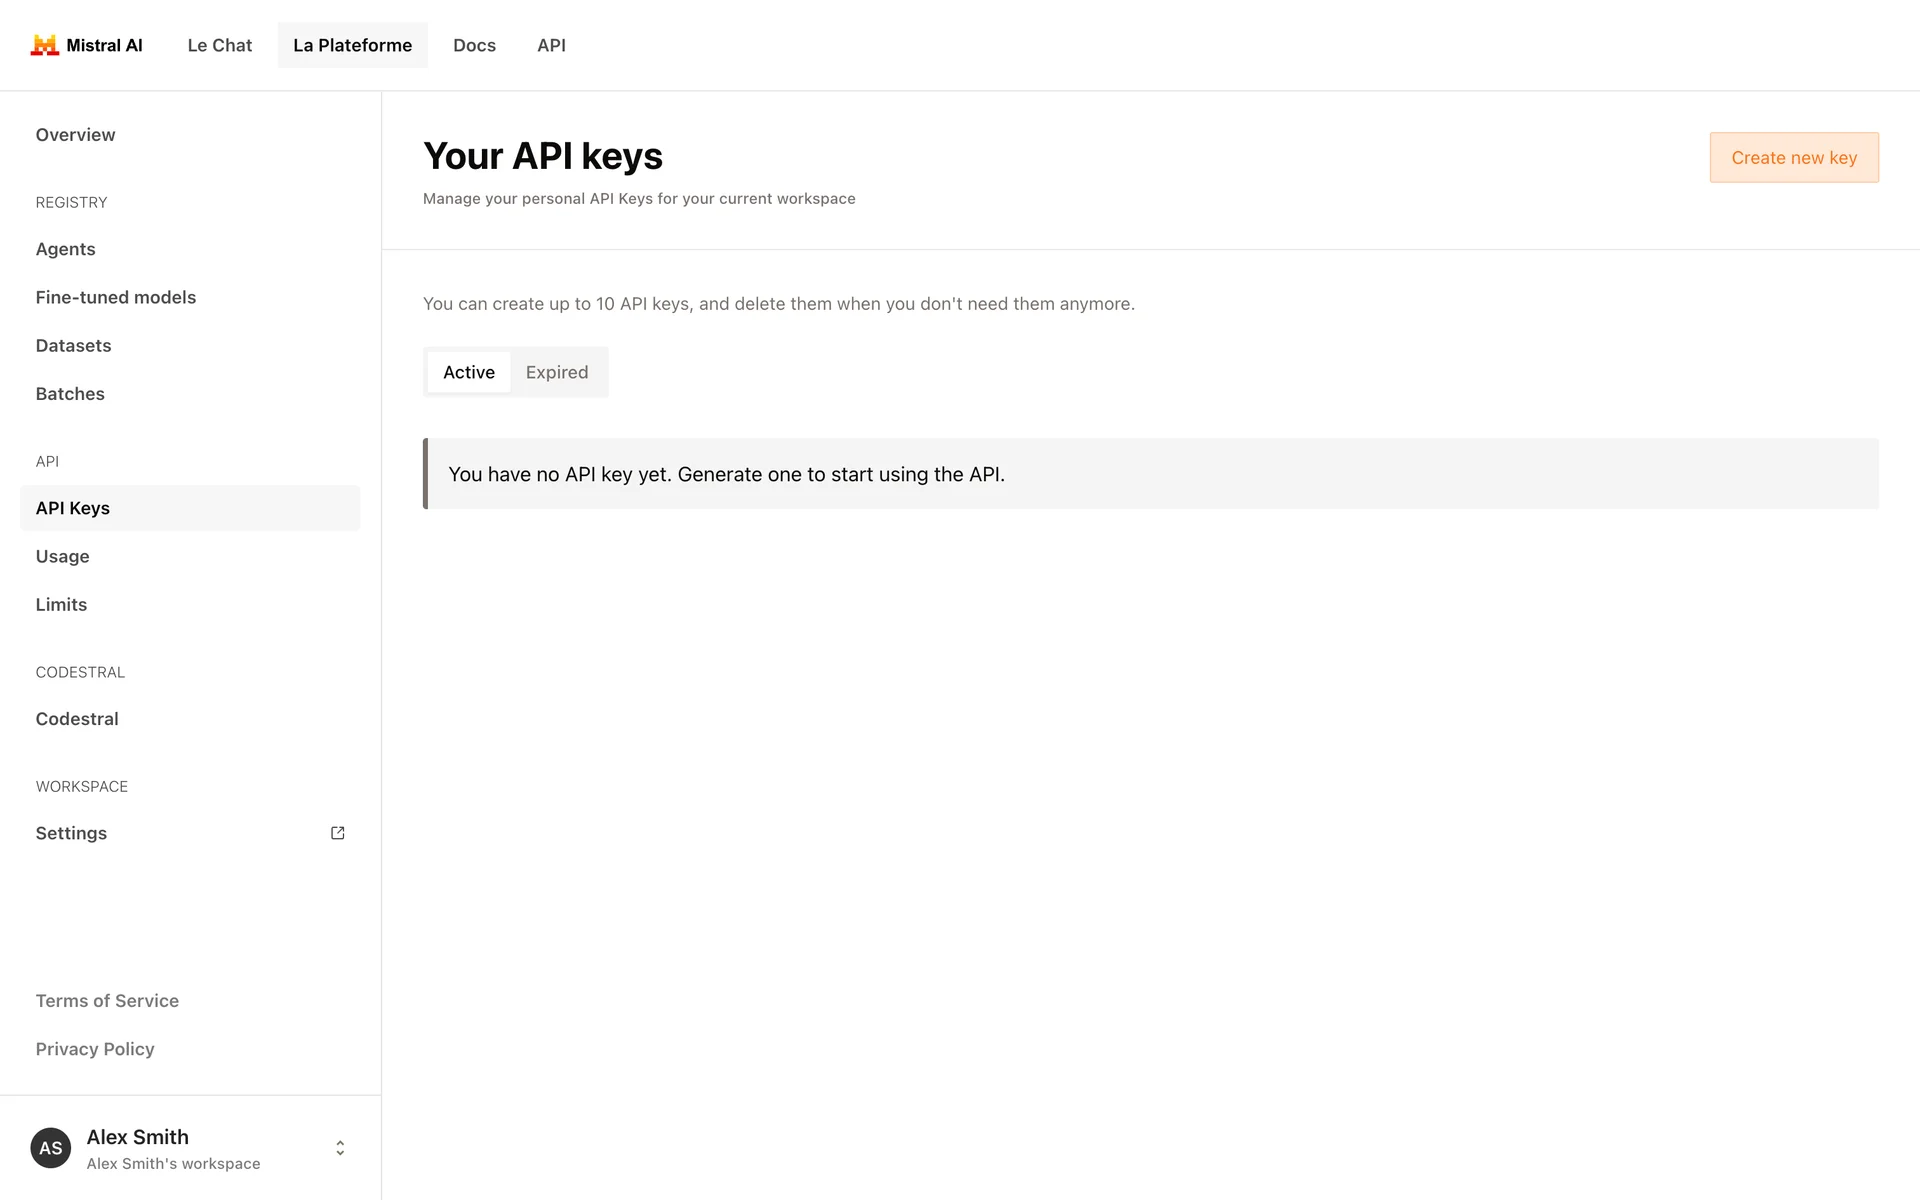The image size is (1920, 1200).
Task: Open Batches in the sidebar
Action: 70,394
